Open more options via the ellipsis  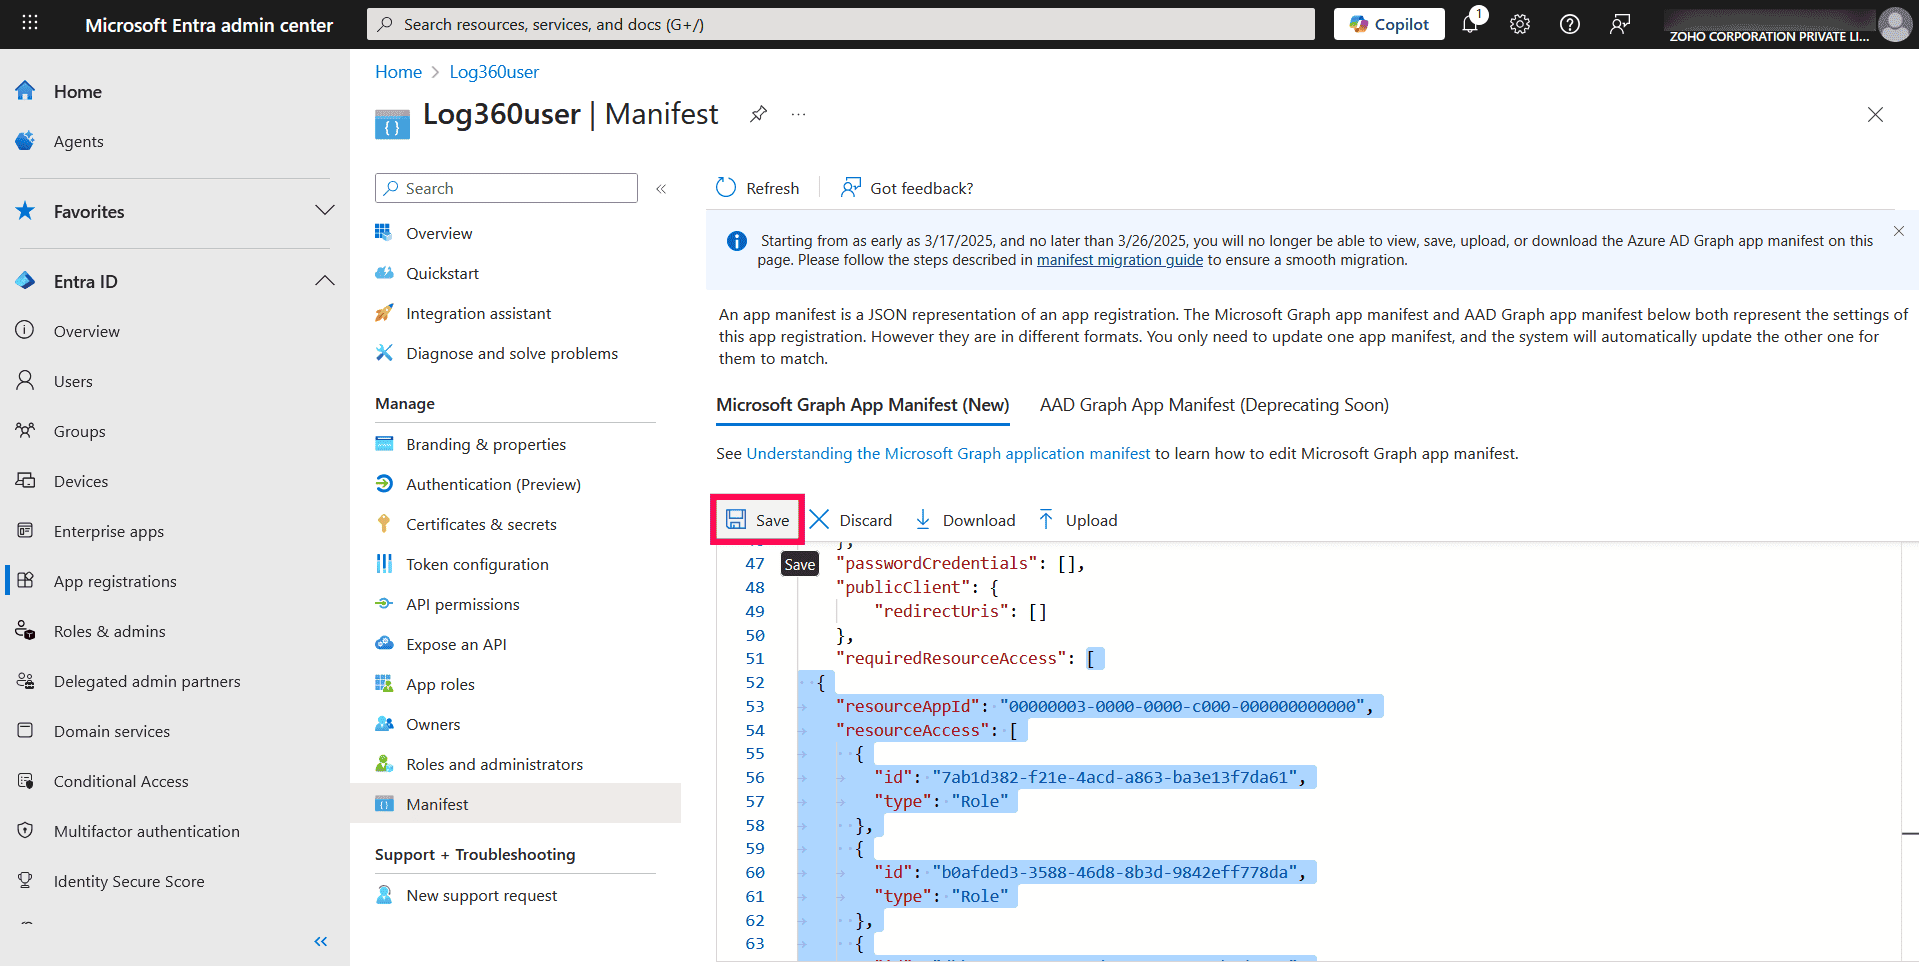click(x=798, y=115)
